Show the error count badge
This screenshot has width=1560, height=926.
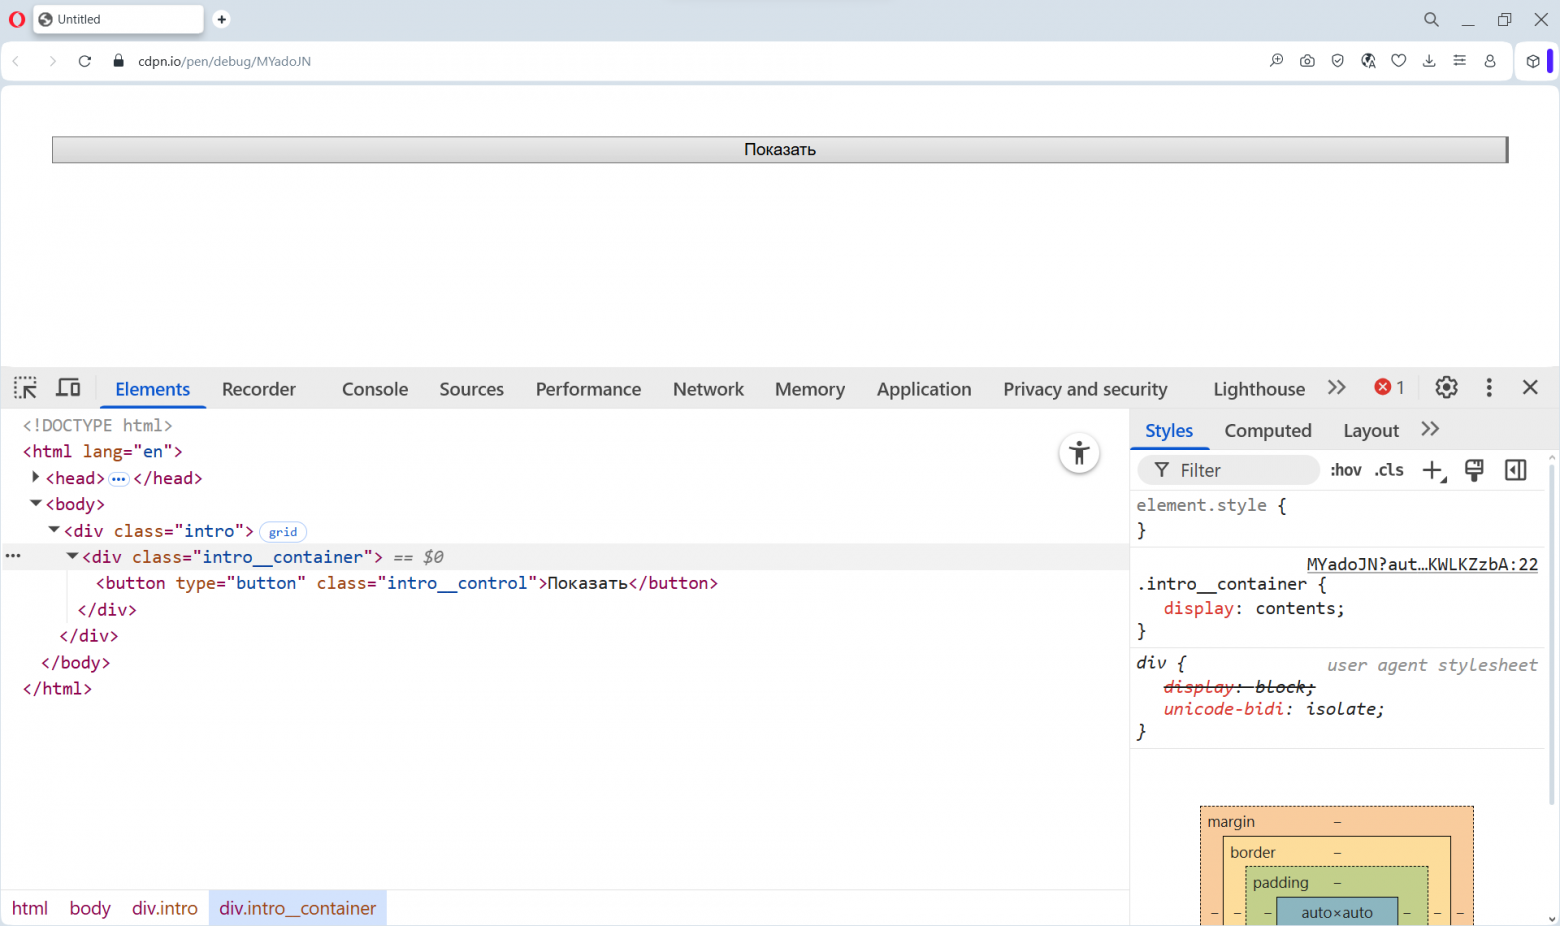[1389, 387]
